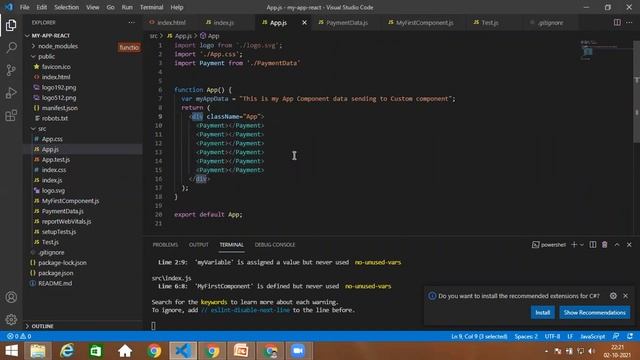The height and width of the screenshot is (360, 640).
Task: Click the editor vertical scrollbar
Action: 636,92
